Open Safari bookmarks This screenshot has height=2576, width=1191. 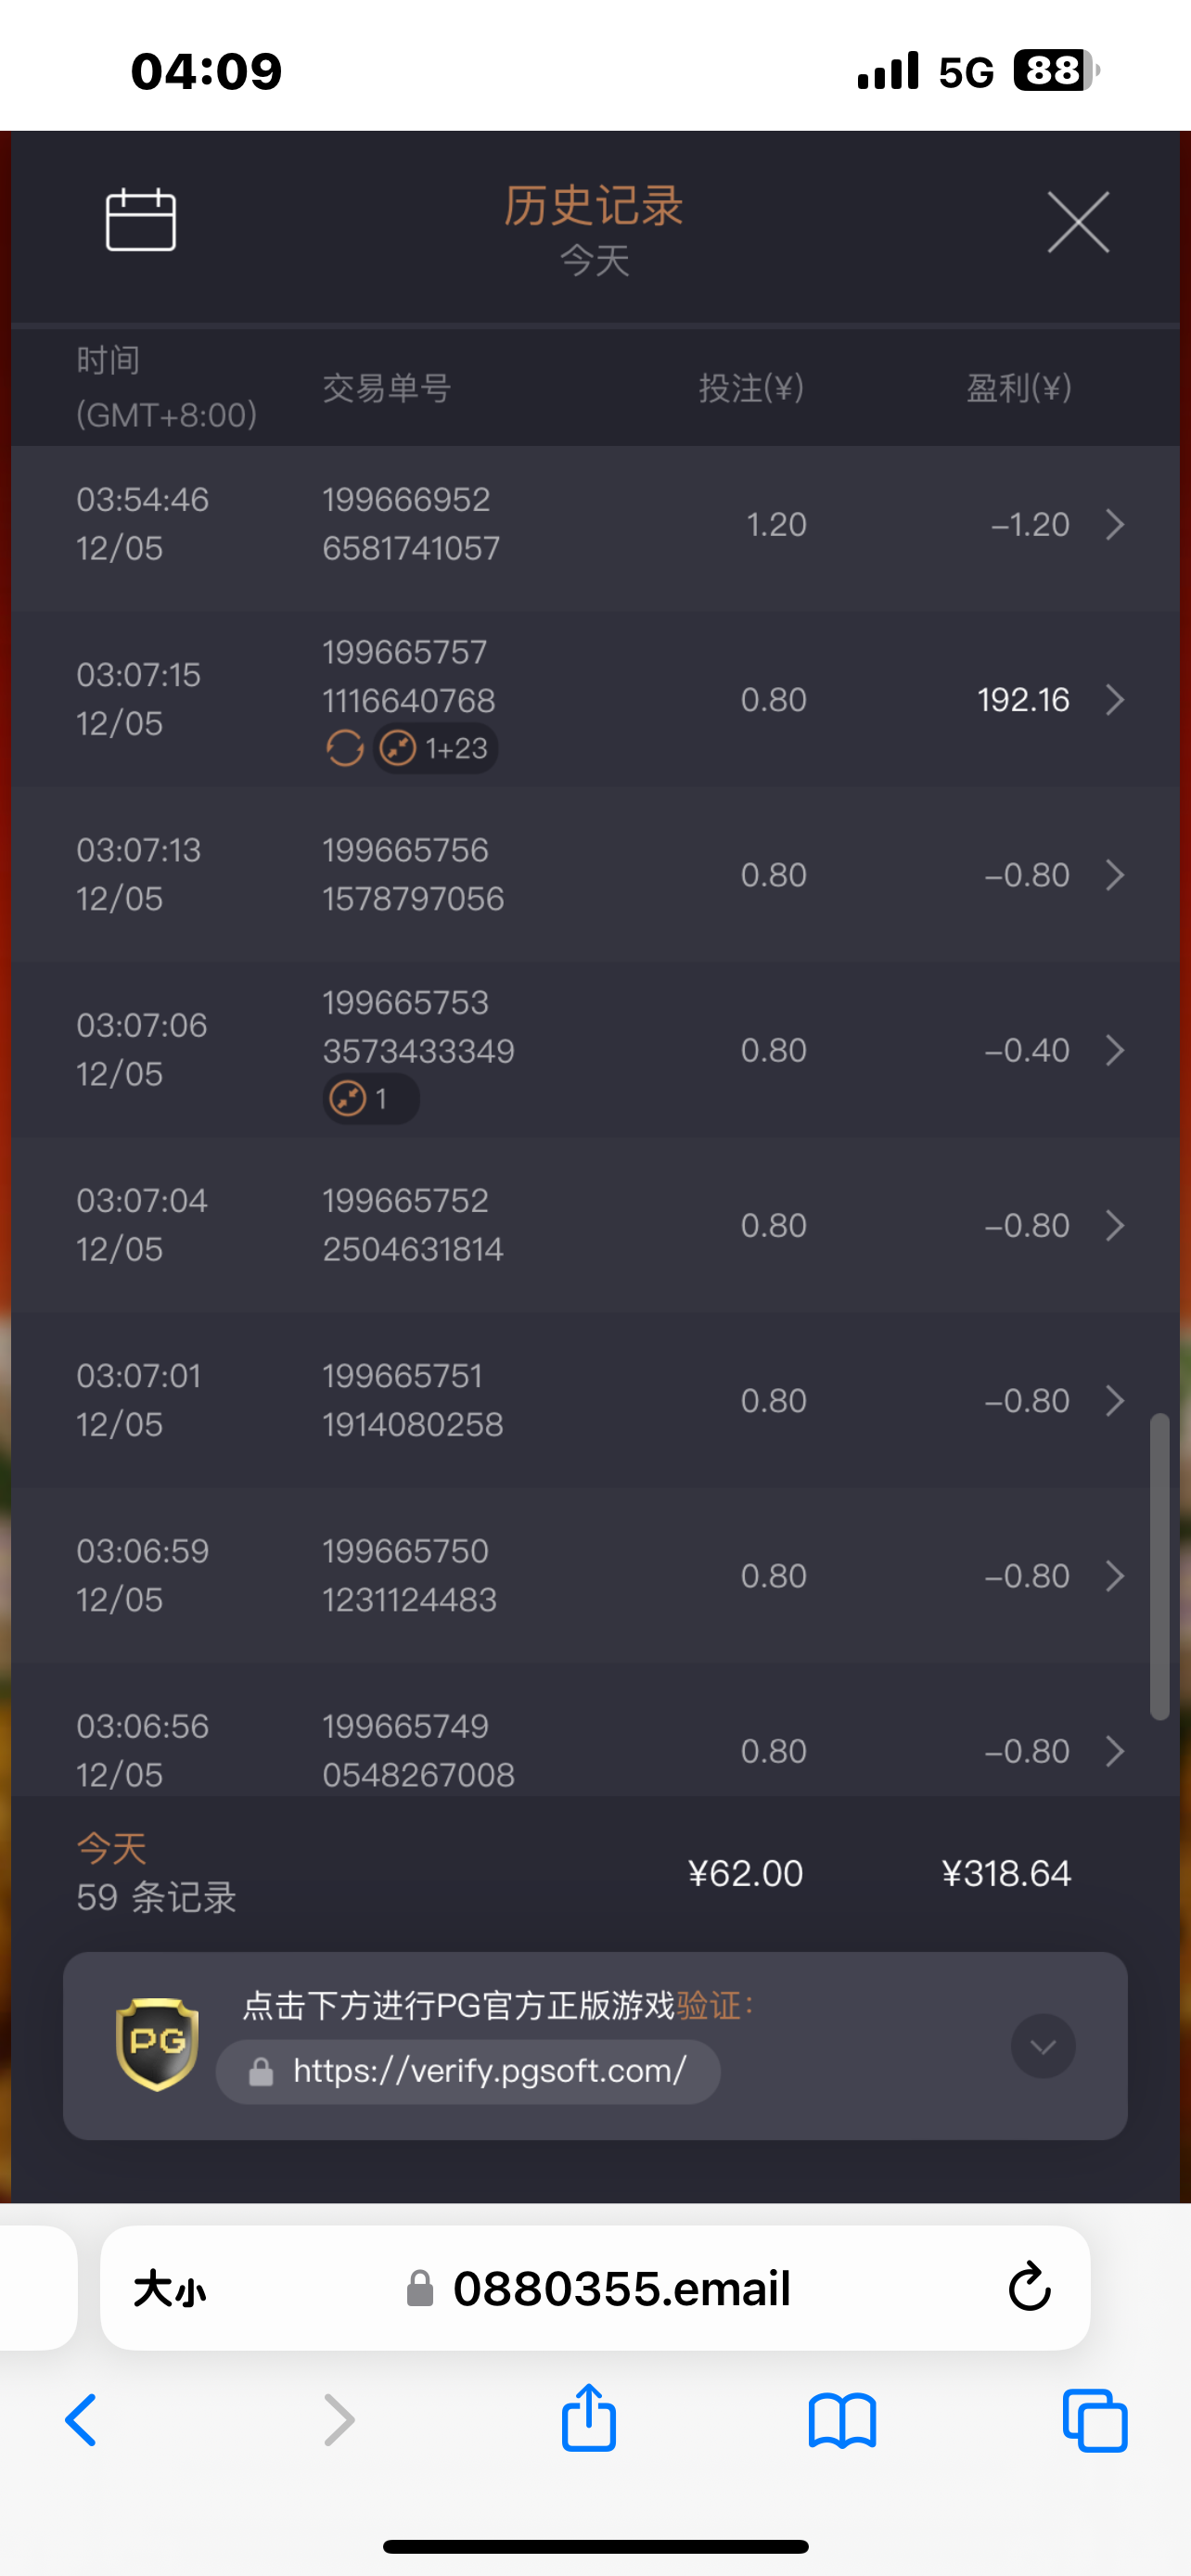[x=842, y=2420]
